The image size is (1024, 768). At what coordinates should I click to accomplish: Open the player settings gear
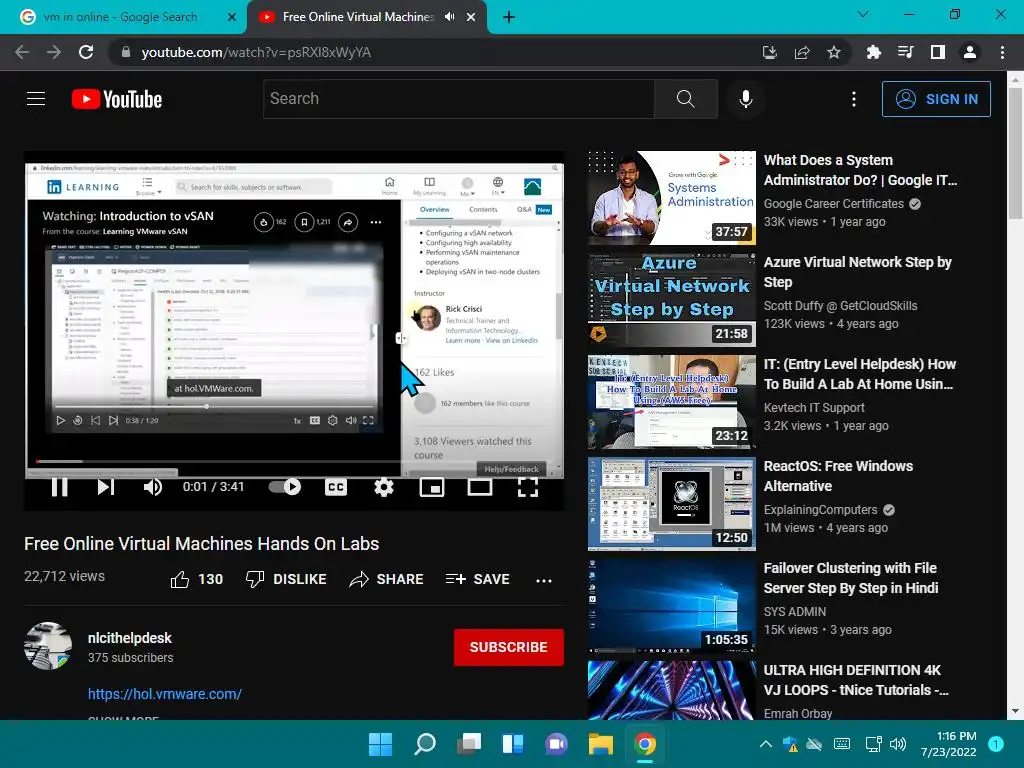click(x=384, y=487)
